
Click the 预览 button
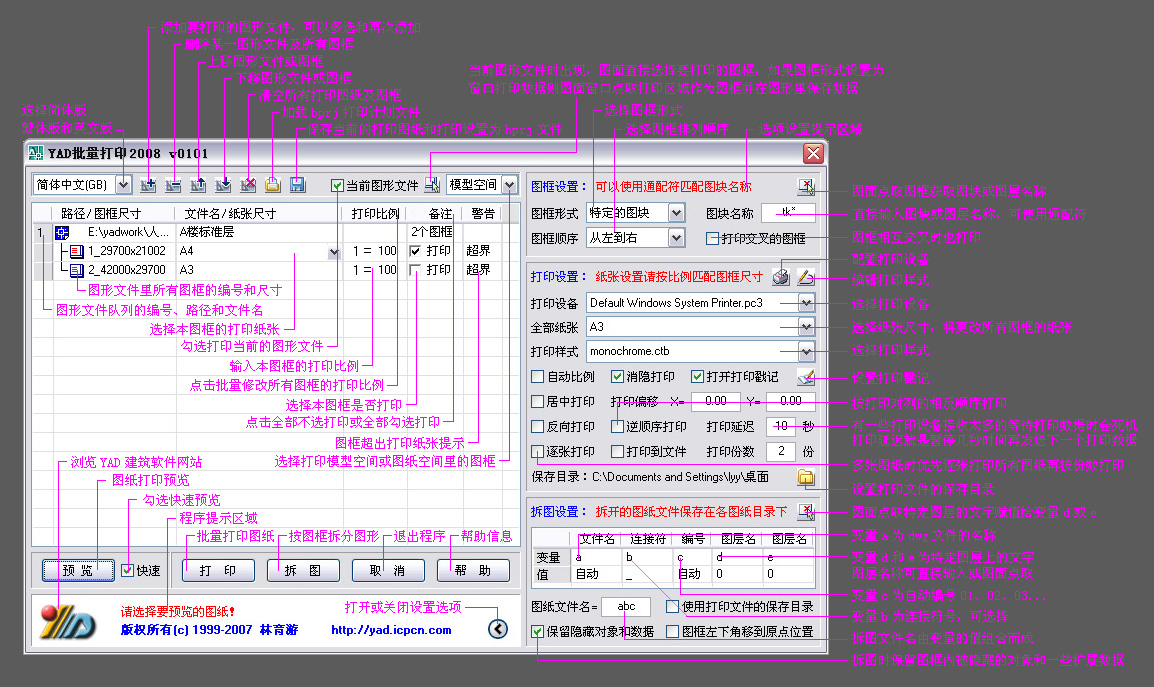pyautogui.click(x=78, y=571)
